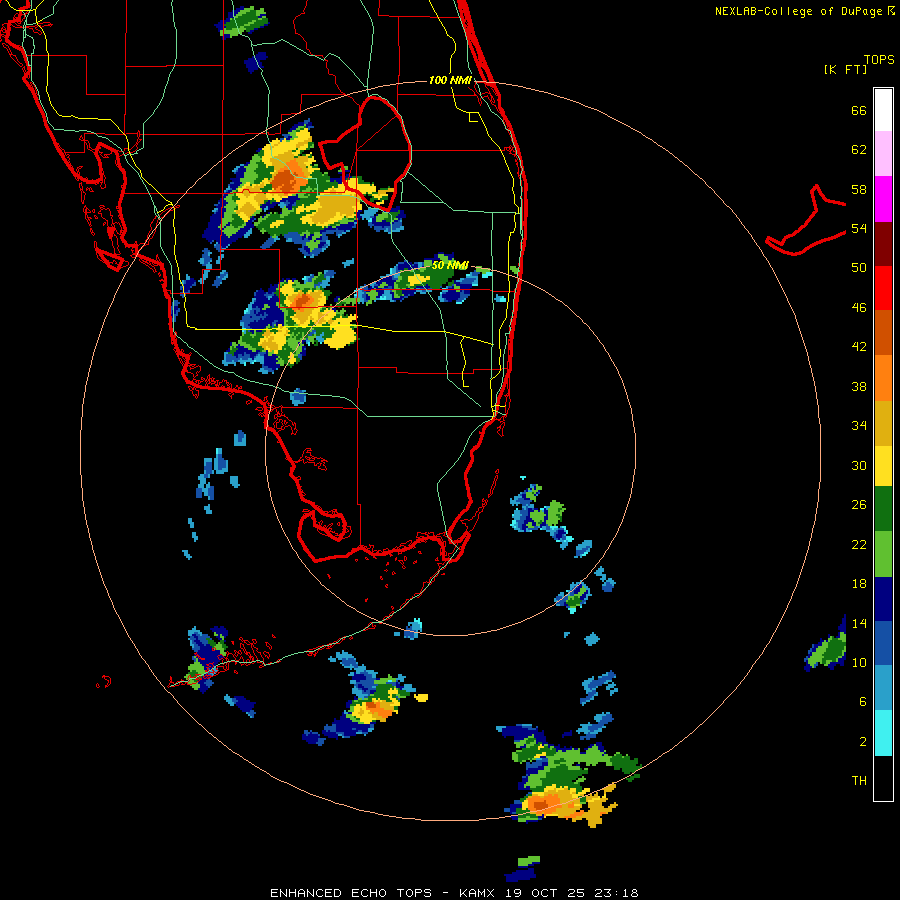Click the ENHANCED ECHO TOPS caption text
The height and width of the screenshot is (900, 900).
pyautogui.click(x=351, y=893)
